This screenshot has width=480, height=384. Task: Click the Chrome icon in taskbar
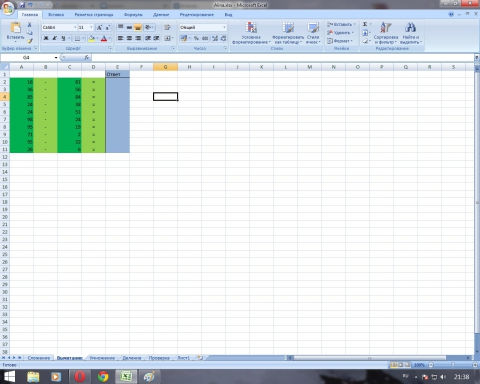[103, 377]
